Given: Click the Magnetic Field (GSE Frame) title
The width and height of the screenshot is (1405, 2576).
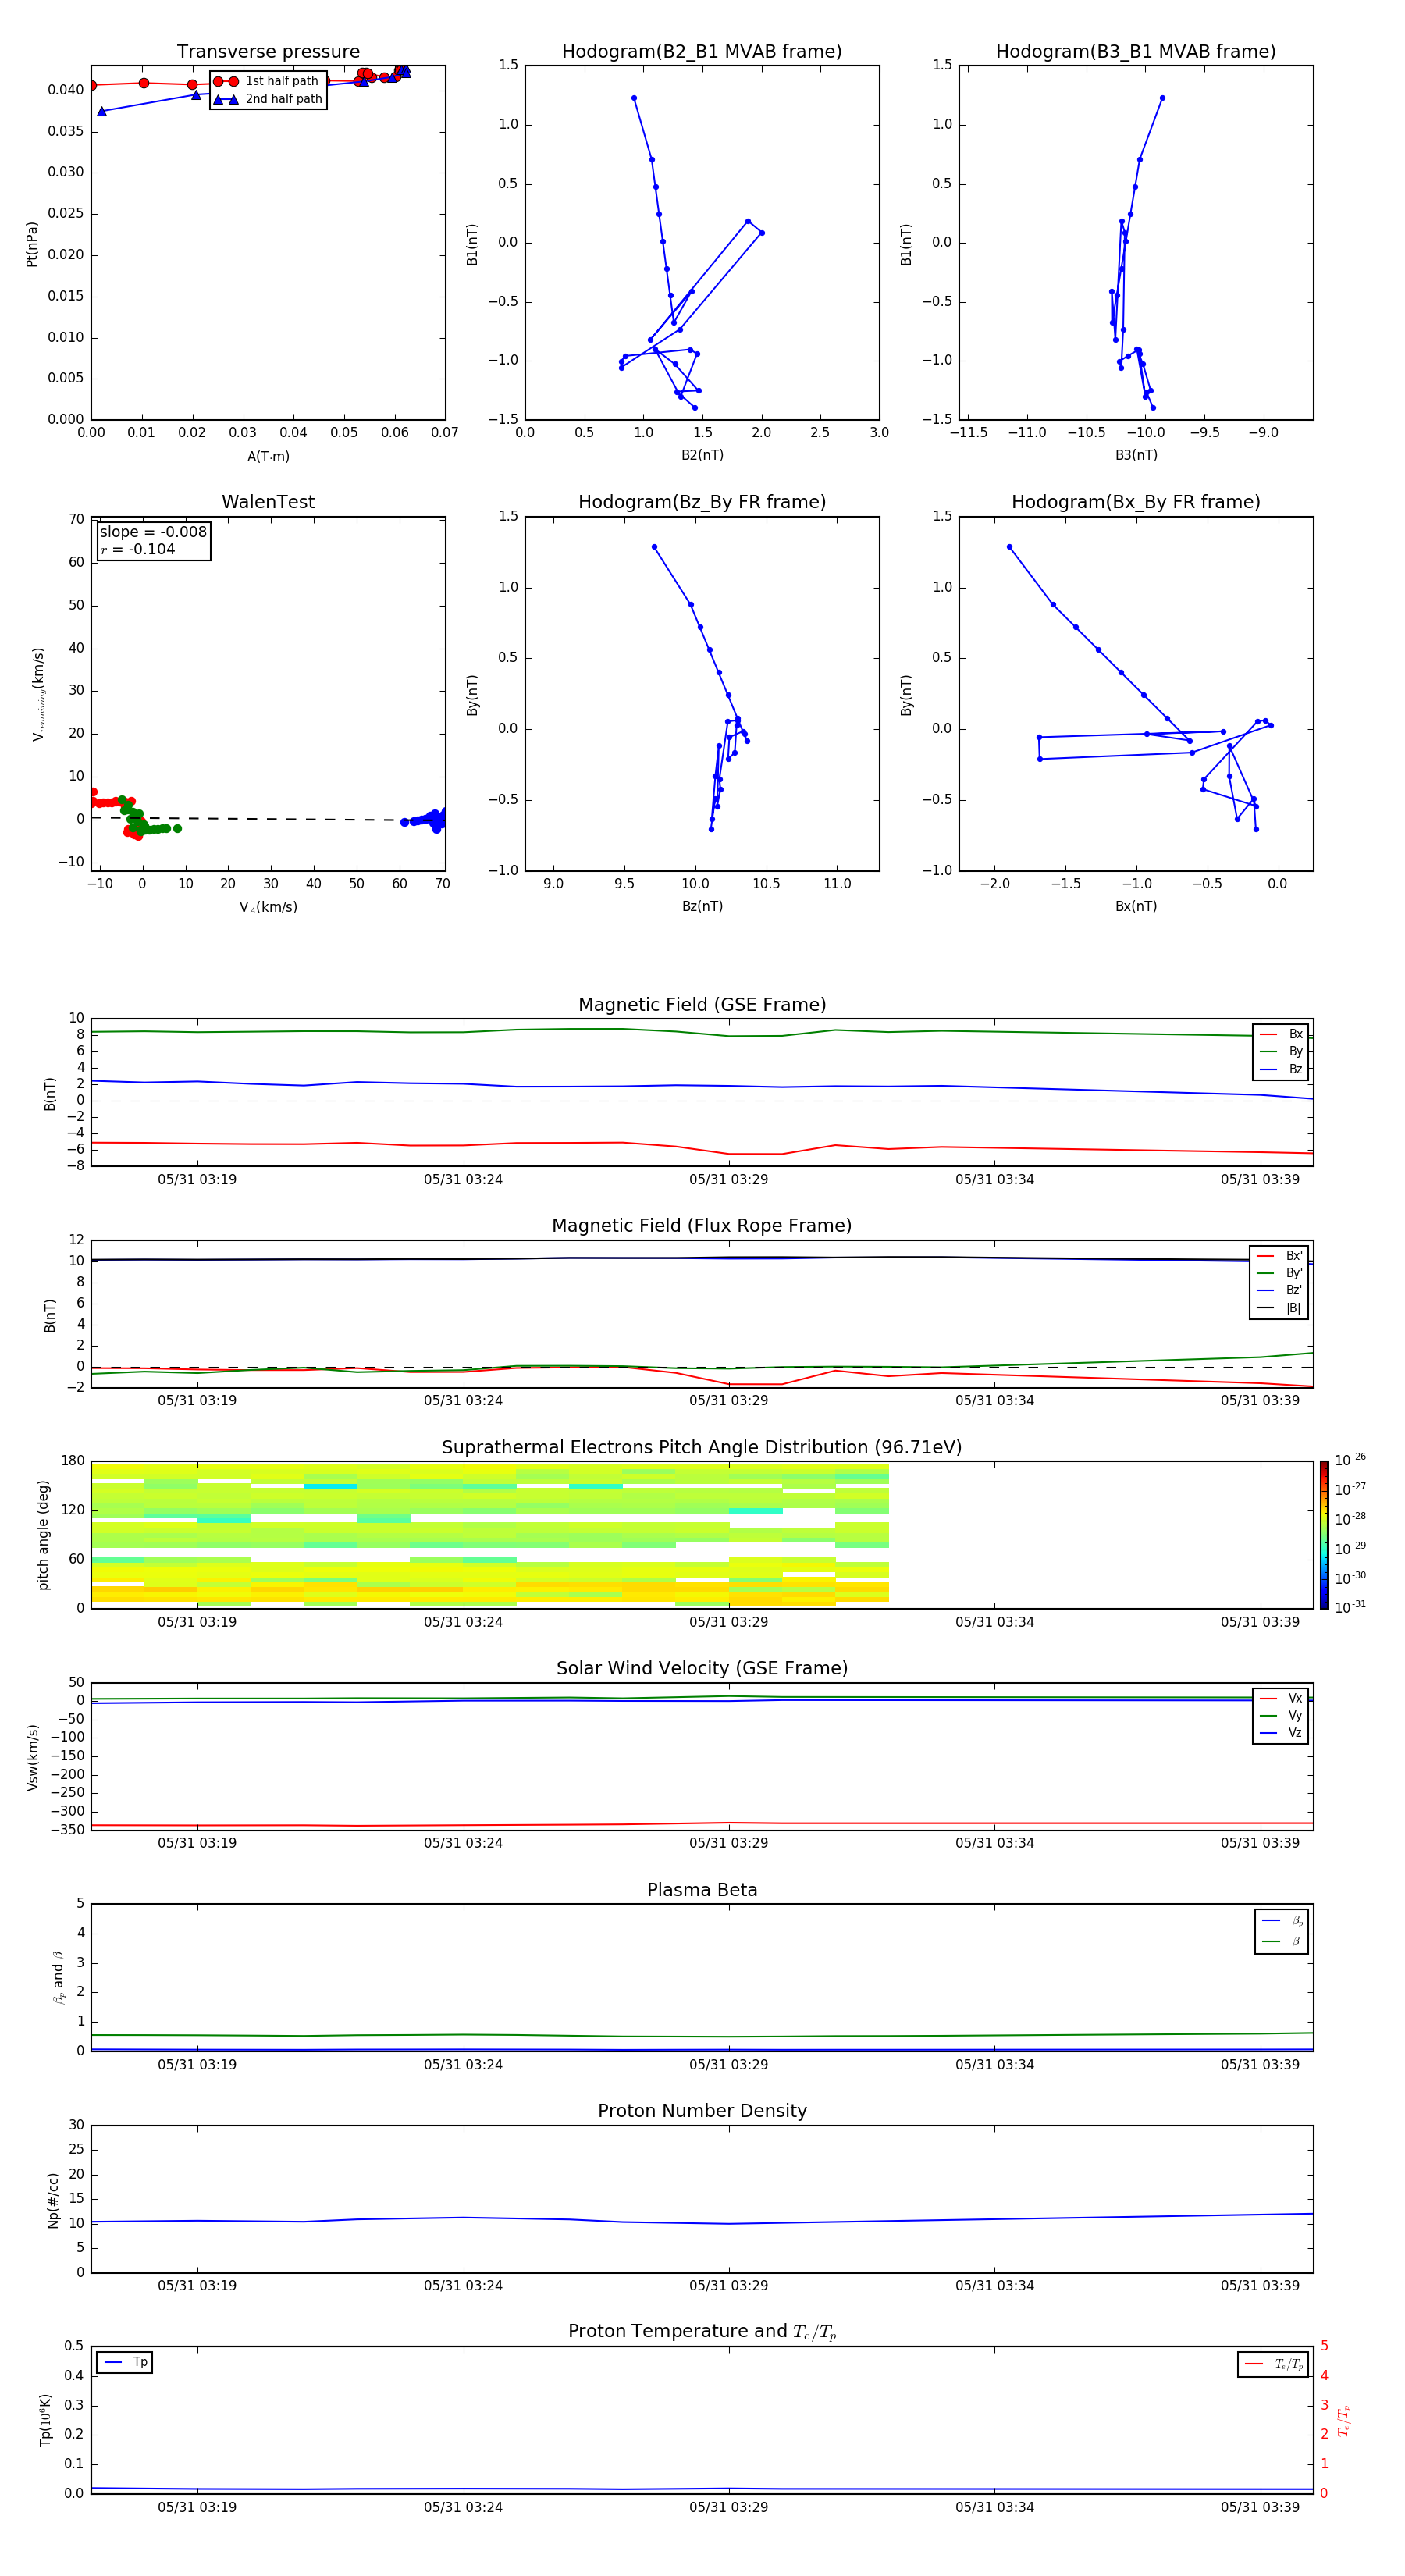Looking at the screenshot, I should (x=702, y=1005).
